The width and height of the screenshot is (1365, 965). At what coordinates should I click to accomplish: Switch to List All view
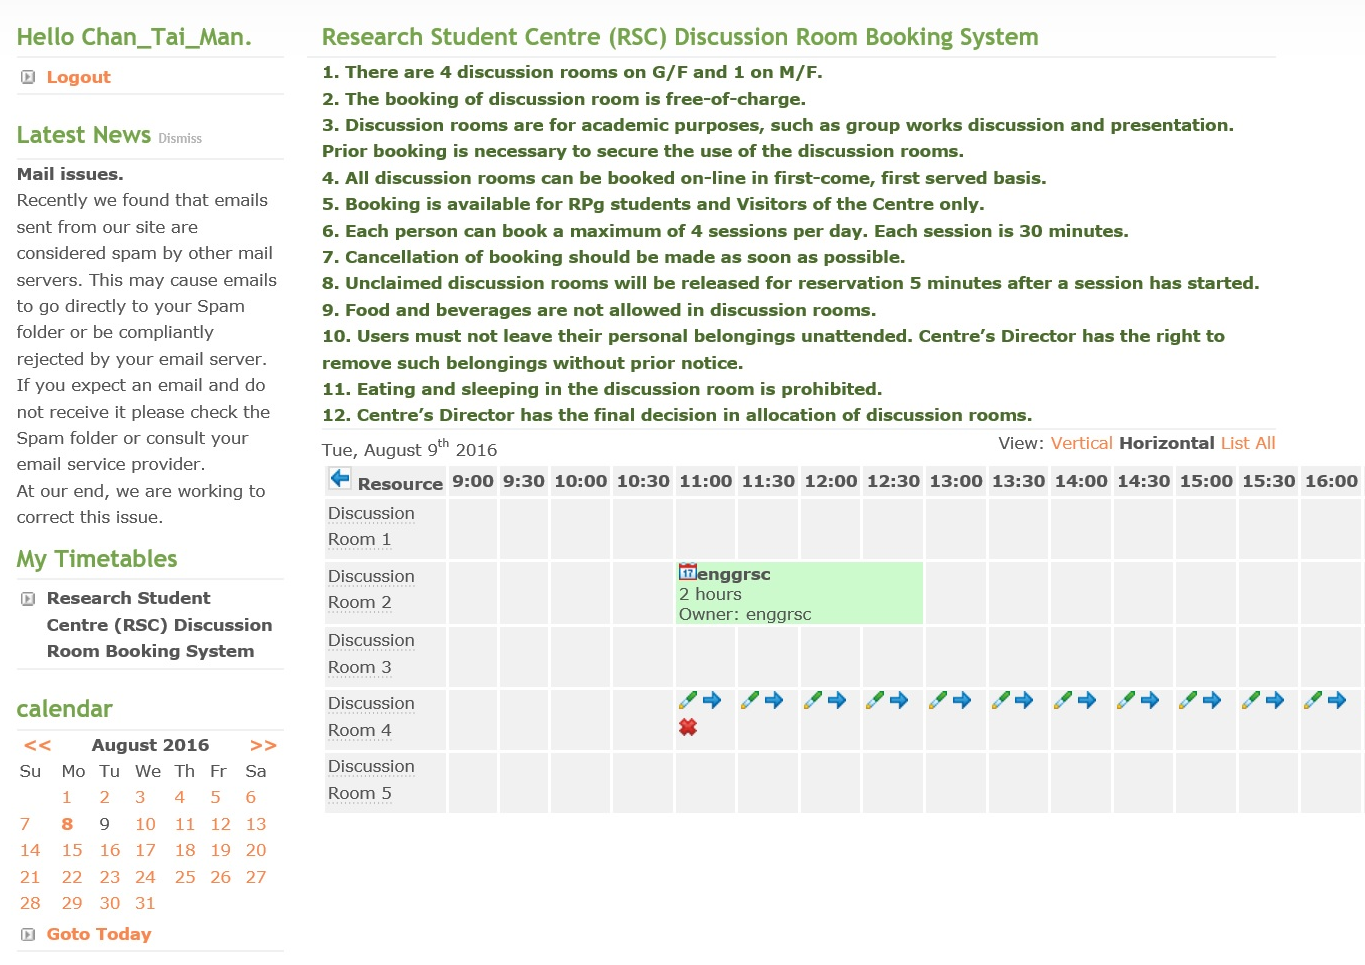tap(1248, 443)
